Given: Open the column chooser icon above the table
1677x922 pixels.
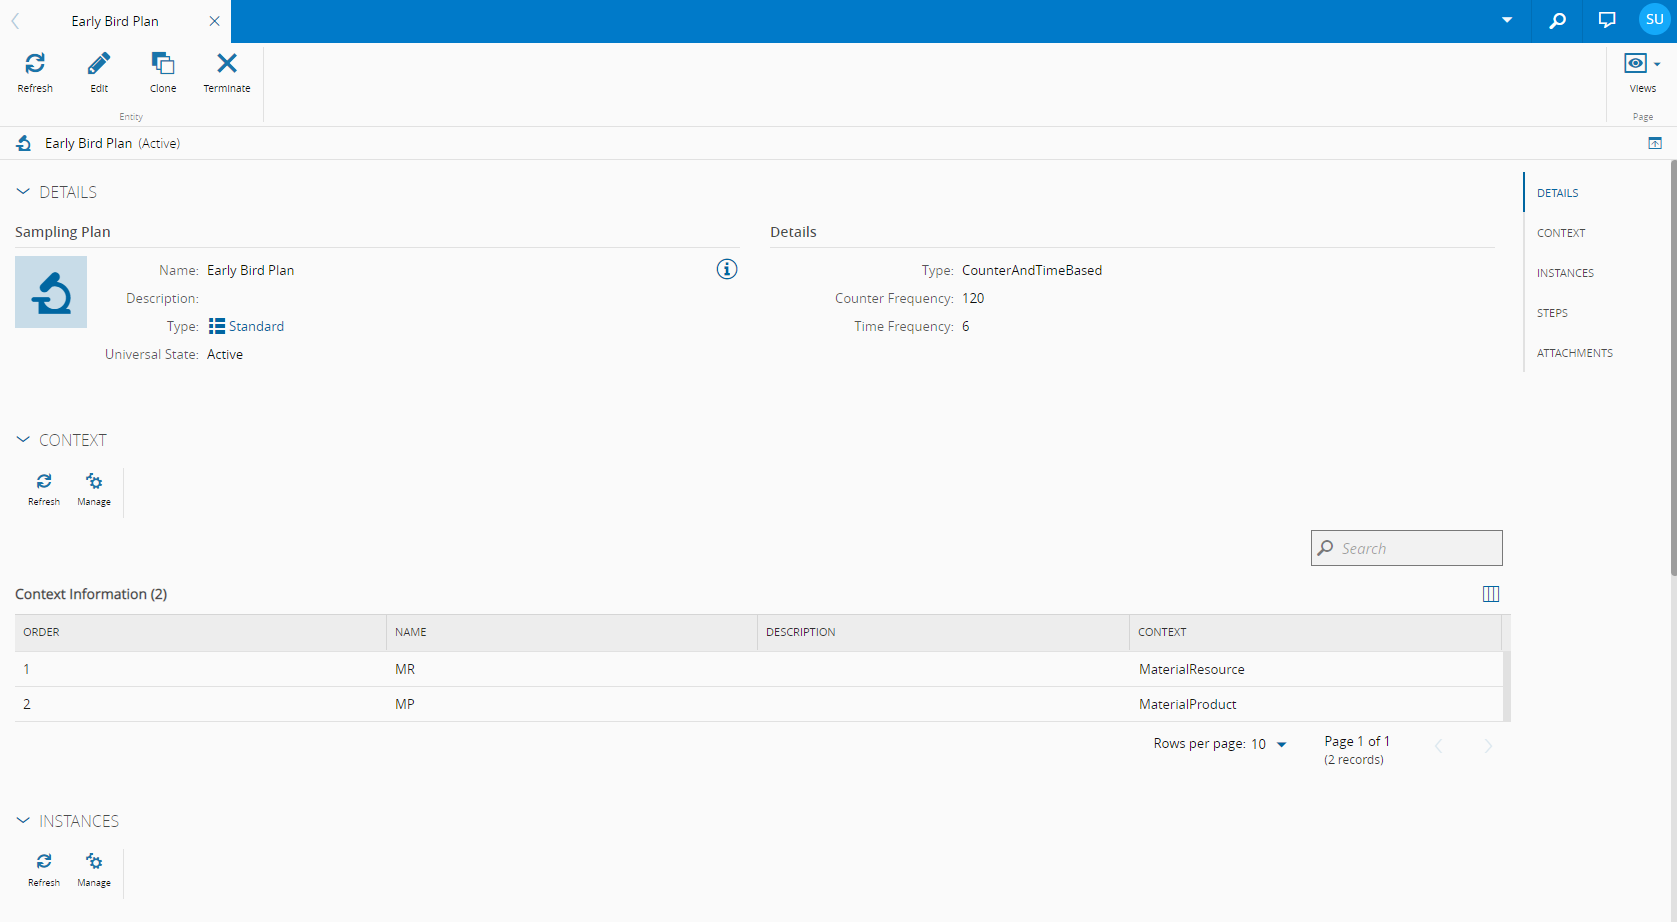Looking at the screenshot, I should (x=1490, y=594).
